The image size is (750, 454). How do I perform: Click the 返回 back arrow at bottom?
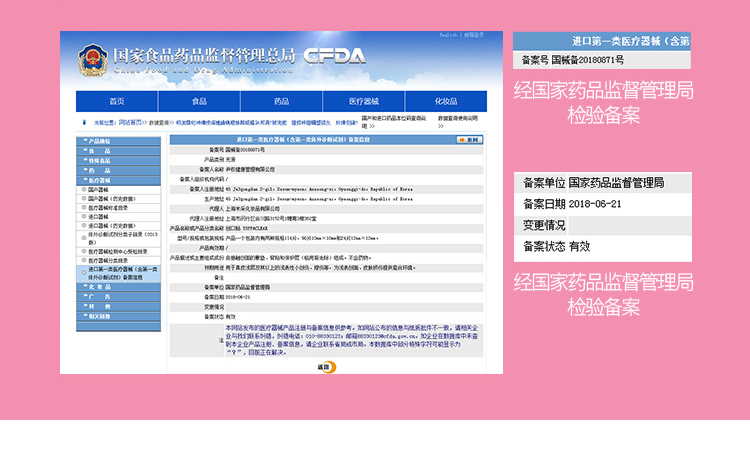(324, 367)
